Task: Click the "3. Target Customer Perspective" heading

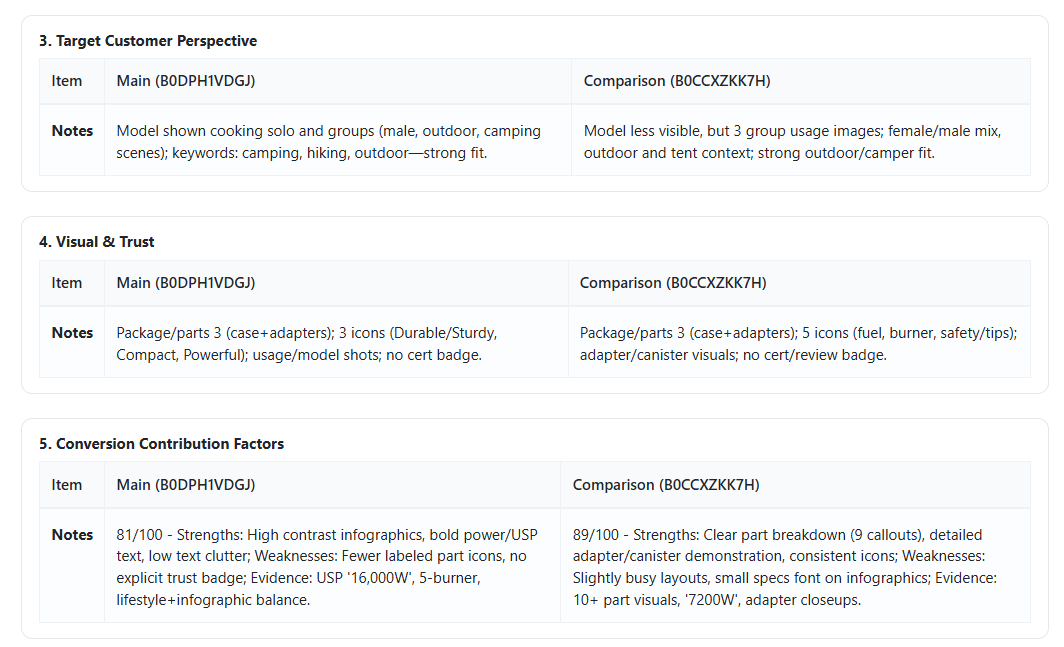Action: point(148,41)
